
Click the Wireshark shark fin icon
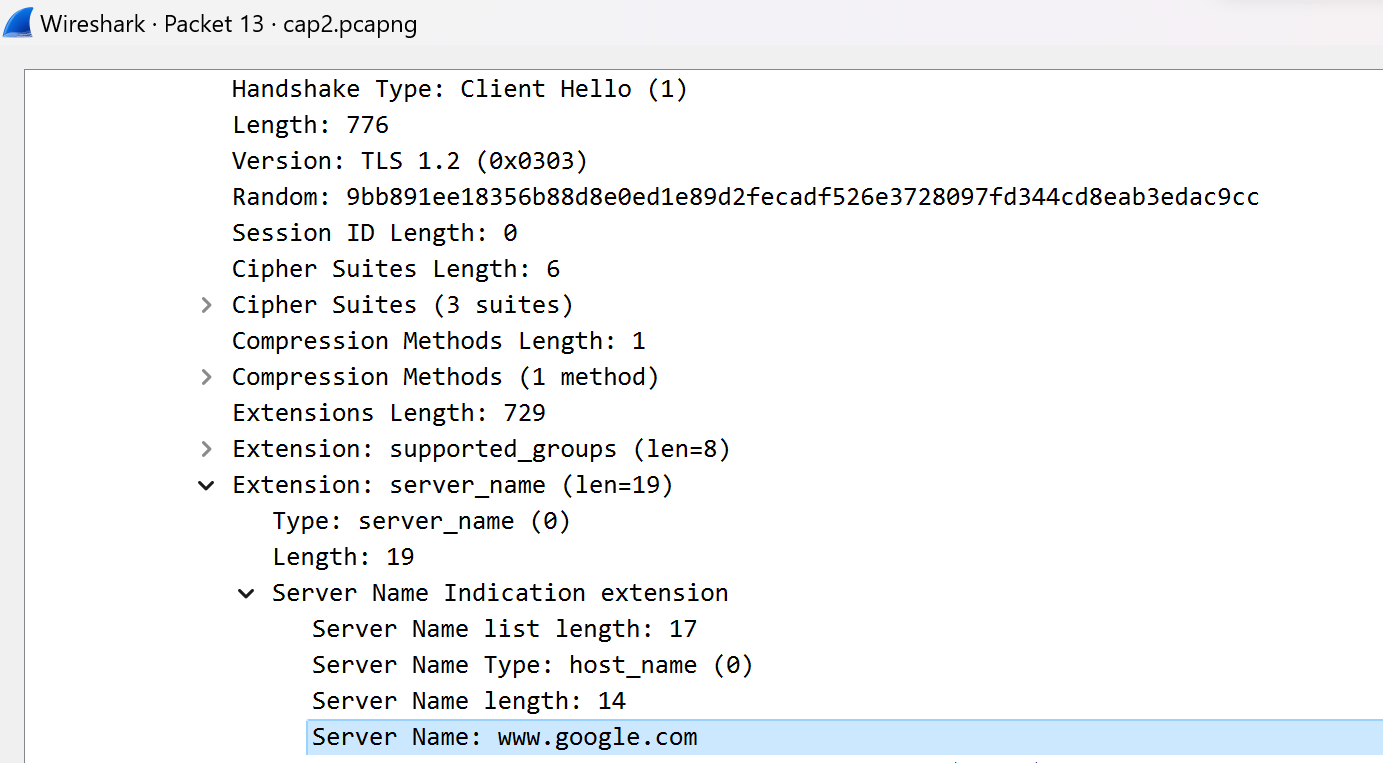19,23
